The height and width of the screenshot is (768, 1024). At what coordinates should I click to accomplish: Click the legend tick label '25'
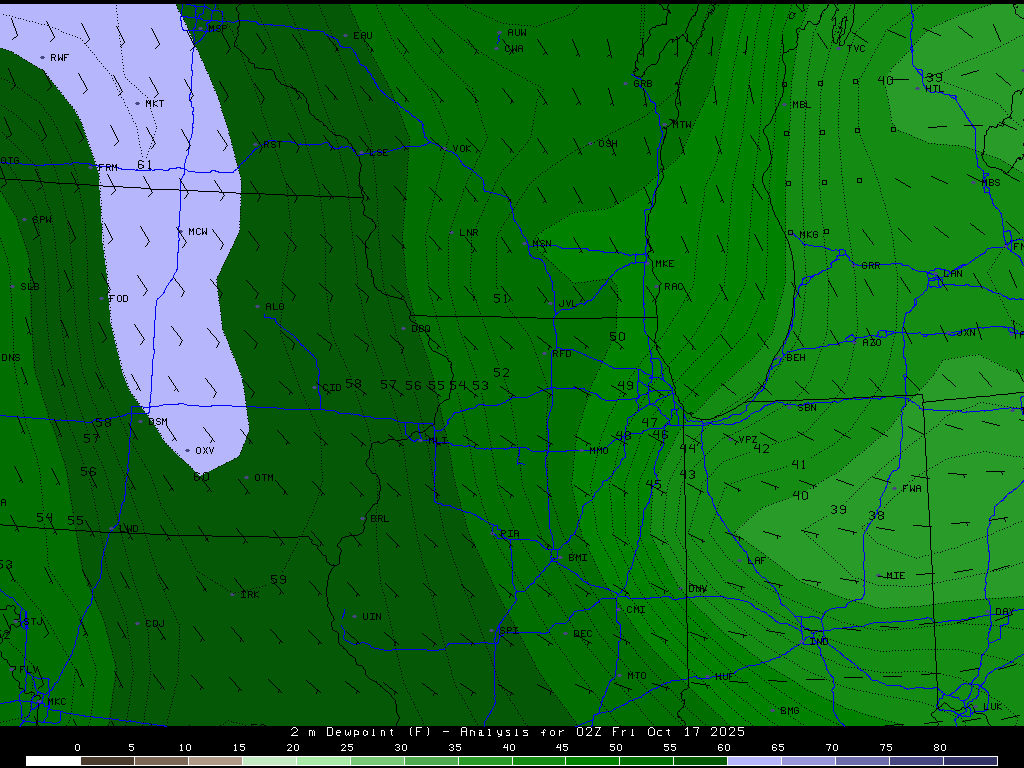(x=347, y=748)
